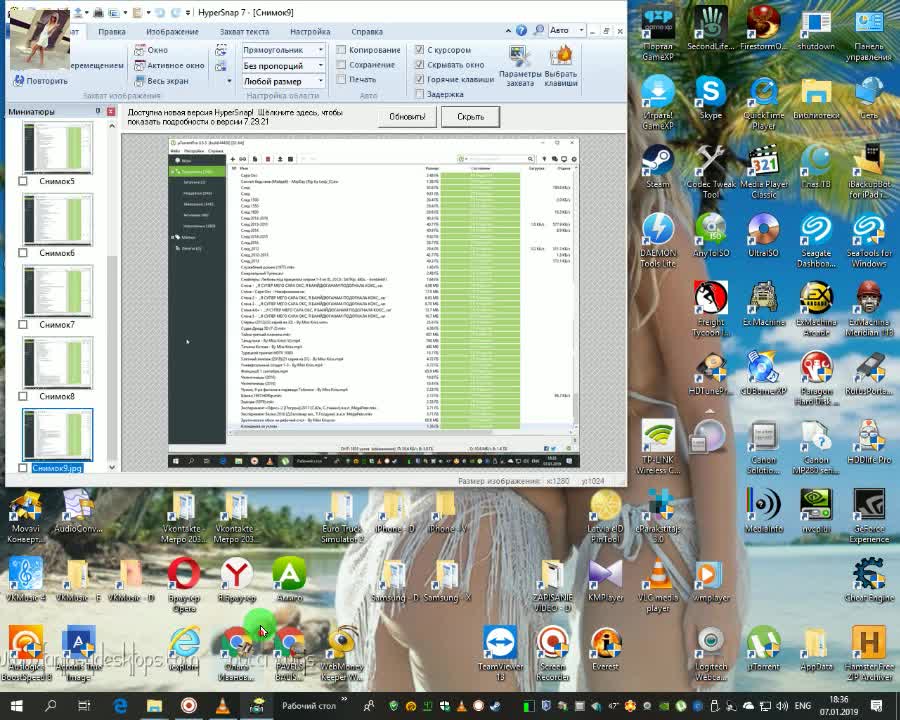Launch Skype from the desktop

(711, 97)
